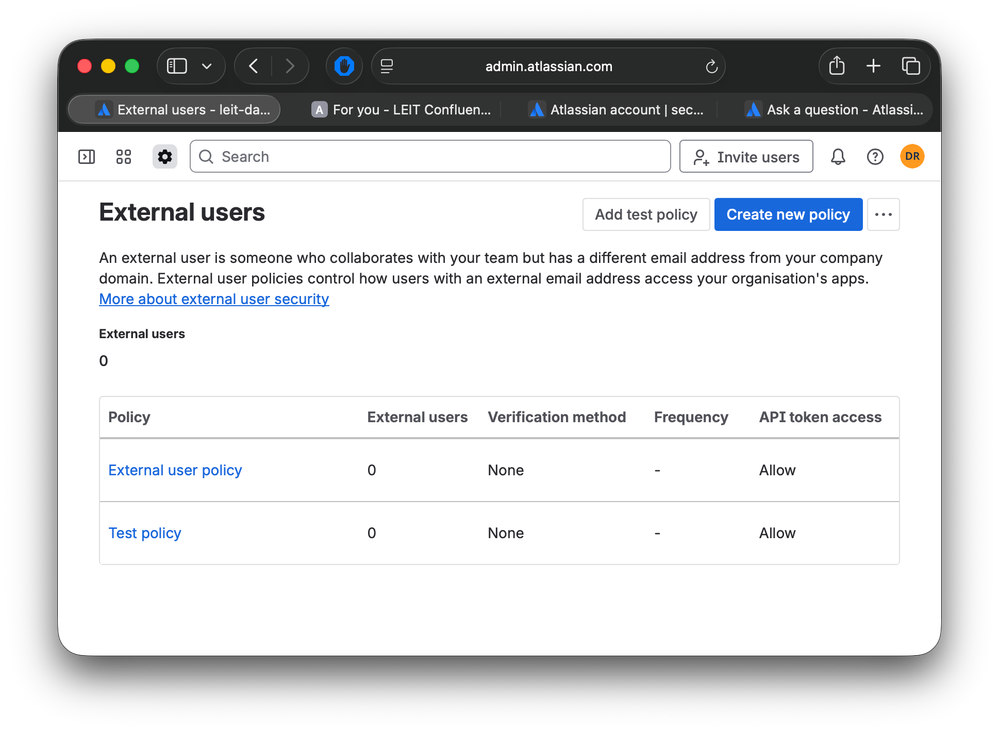This screenshot has width=999, height=732.
Task: Open help using the question mark icon
Action: coord(875,156)
